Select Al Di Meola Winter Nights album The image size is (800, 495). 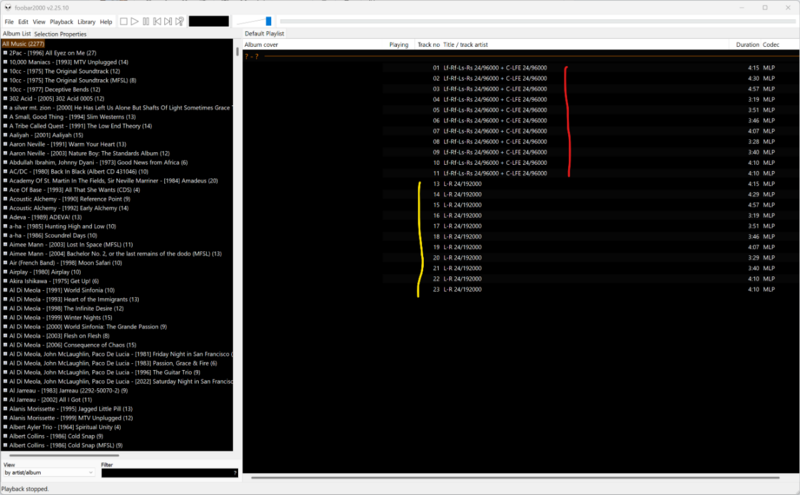(60, 317)
